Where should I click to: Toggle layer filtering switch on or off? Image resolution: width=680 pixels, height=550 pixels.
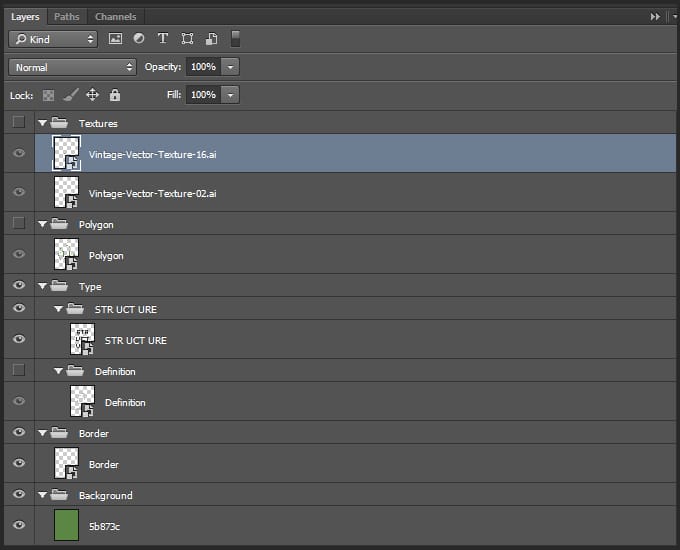pos(235,39)
